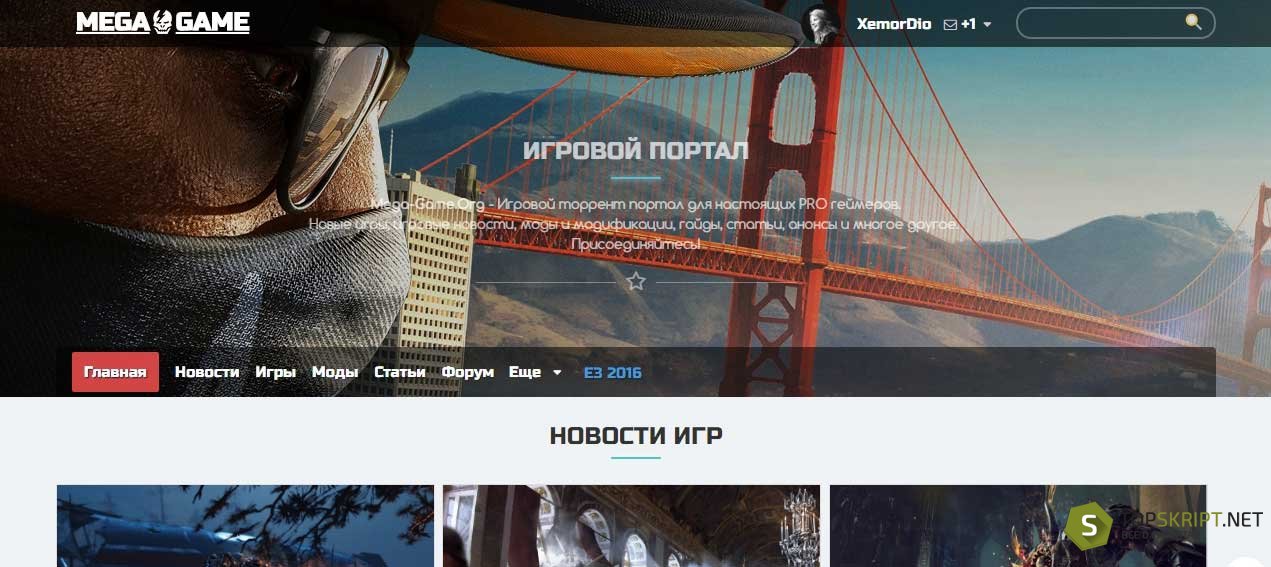The image size is (1271, 567).
Task: Open the first news thumbnail
Action: click(x=245, y=526)
